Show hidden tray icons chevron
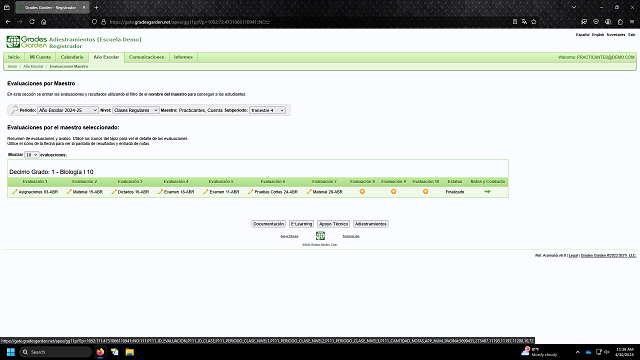 tap(577, 352)
